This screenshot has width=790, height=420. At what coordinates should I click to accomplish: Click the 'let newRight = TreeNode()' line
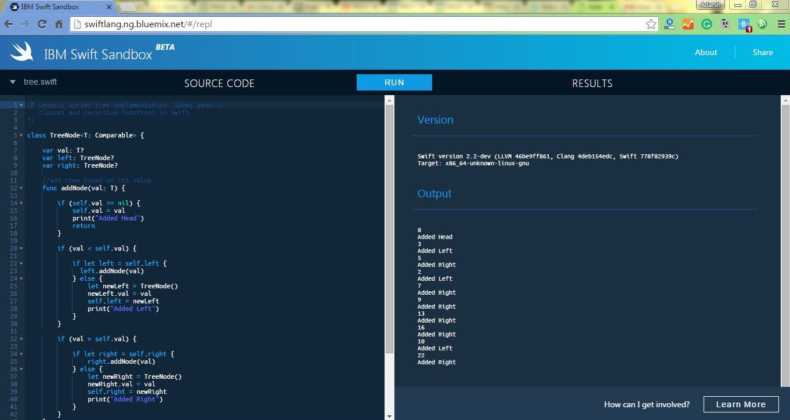[x=135, y=377]
